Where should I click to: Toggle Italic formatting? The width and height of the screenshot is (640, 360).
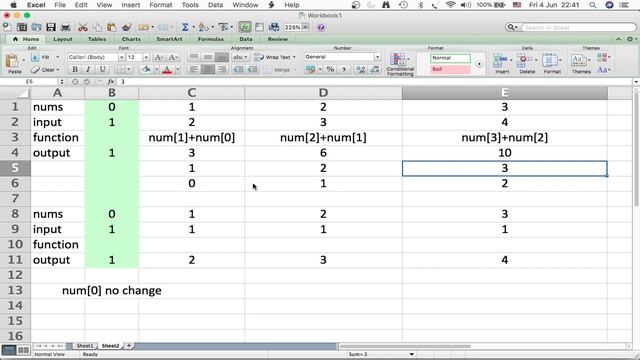88,69
